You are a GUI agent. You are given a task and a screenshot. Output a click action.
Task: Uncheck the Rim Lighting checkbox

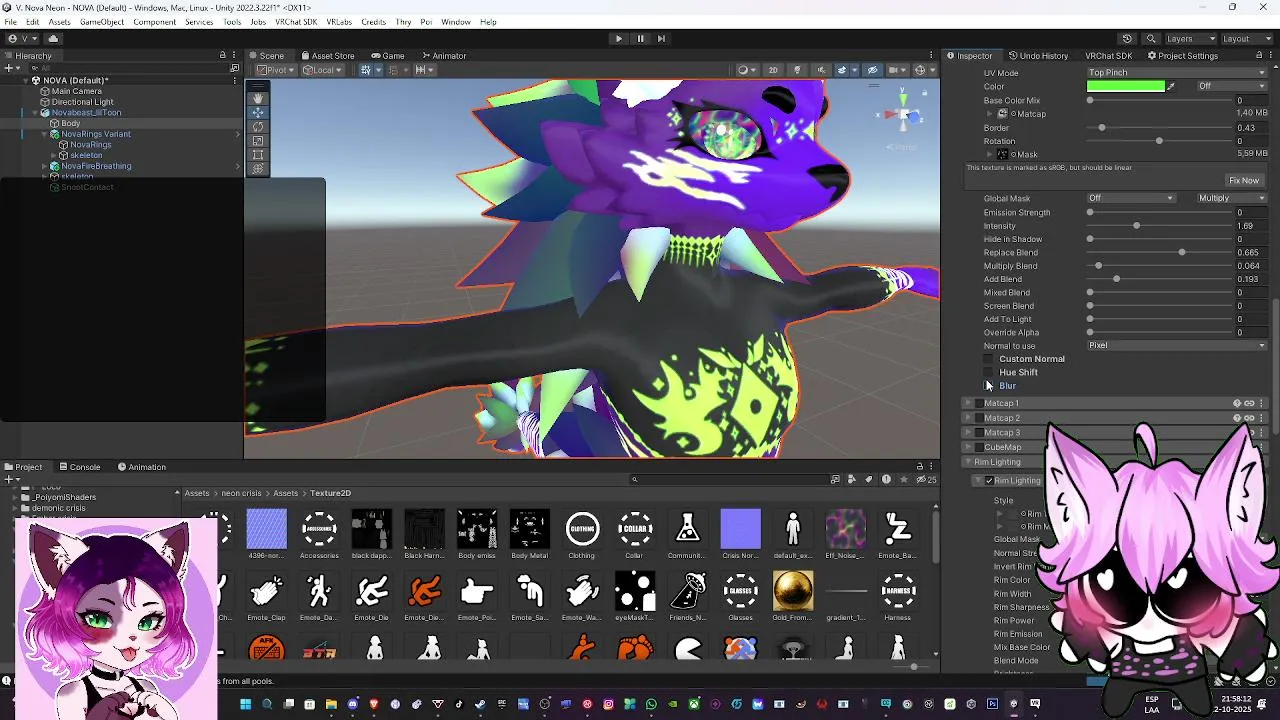[x=989, y=481]
